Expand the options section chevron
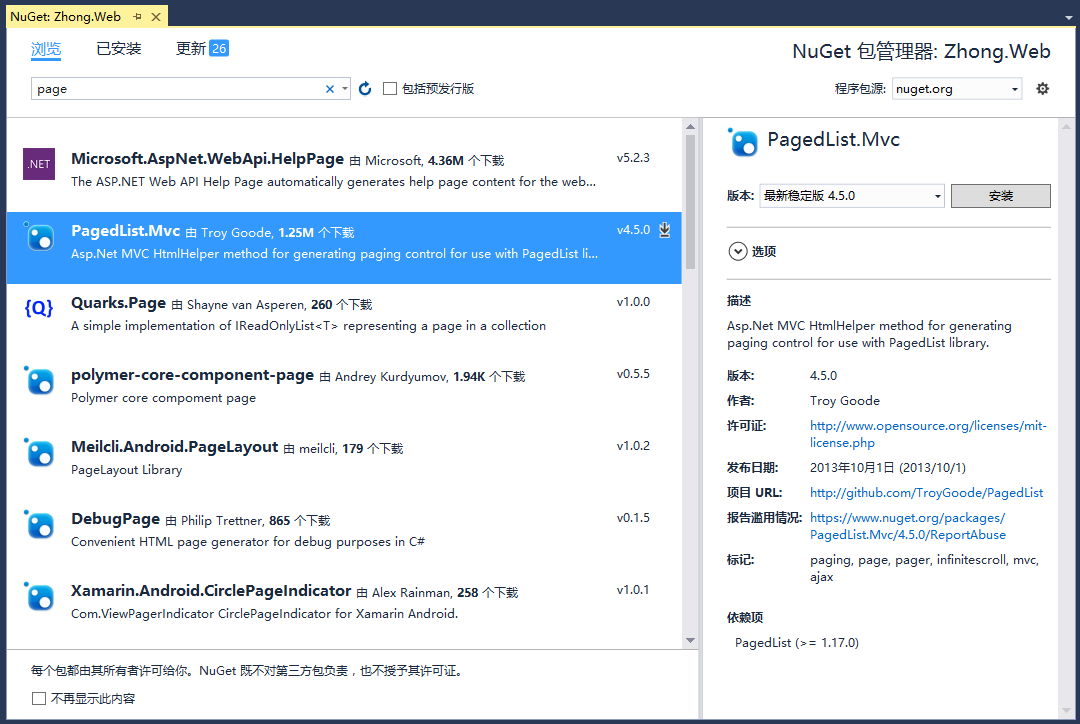The width and height of the screenshot is (1080, 724). [738, 251]
